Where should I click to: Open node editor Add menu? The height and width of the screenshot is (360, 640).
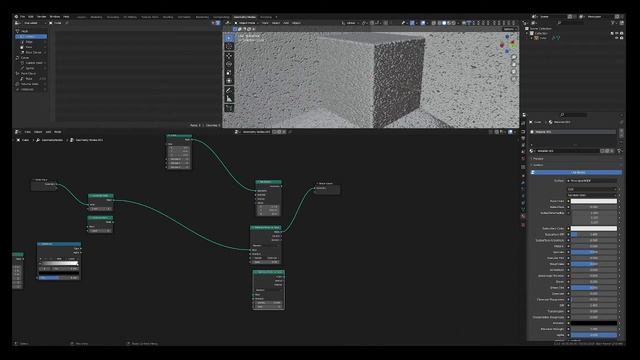coord(48,132)
